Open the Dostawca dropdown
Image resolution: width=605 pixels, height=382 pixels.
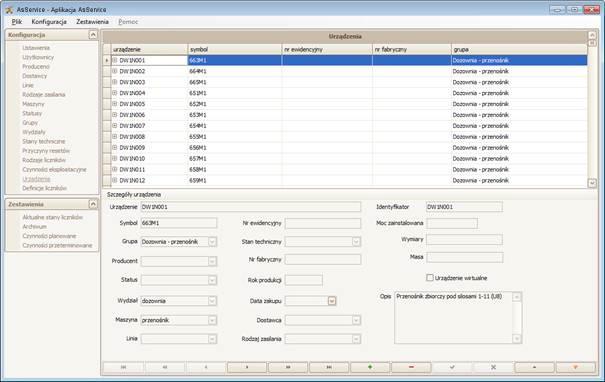pos(356,320)
